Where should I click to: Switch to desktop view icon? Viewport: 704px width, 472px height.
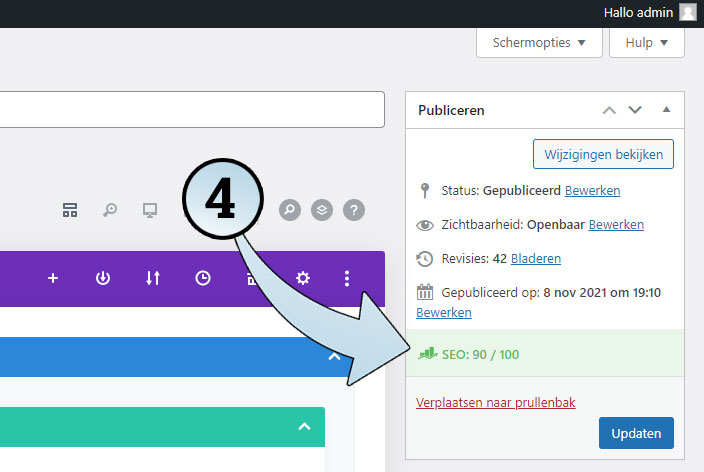click(x=150, y=210)
